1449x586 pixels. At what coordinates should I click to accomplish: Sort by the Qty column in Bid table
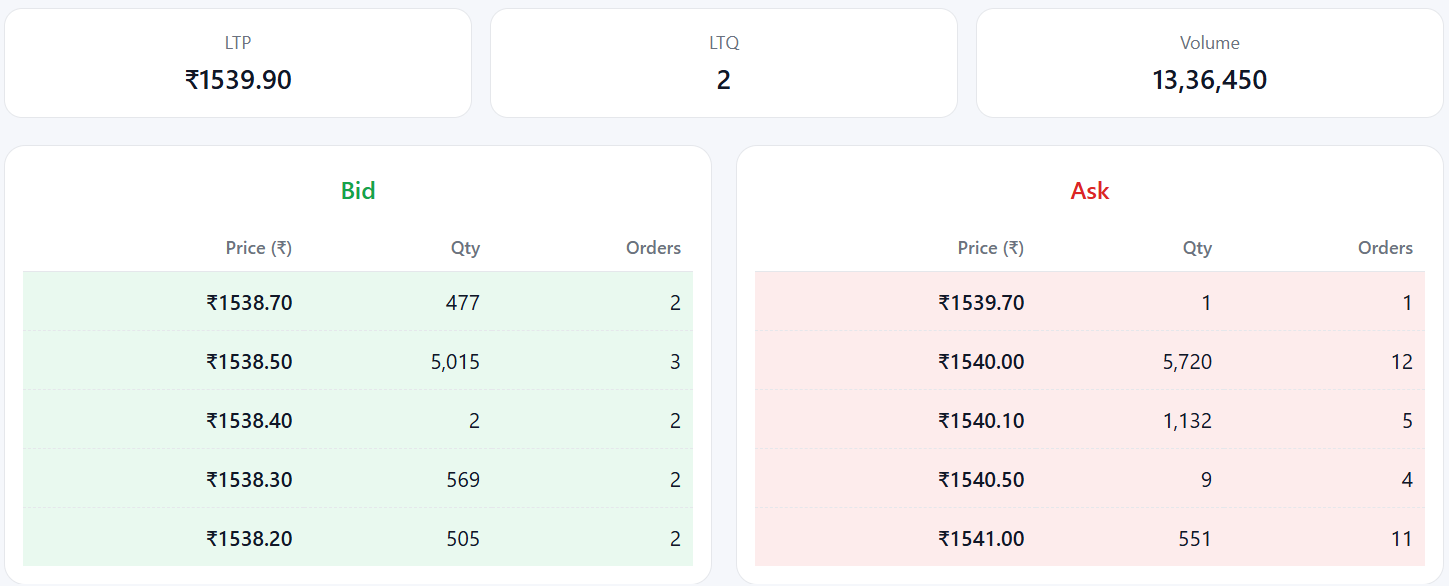click(x=465, y=247)
